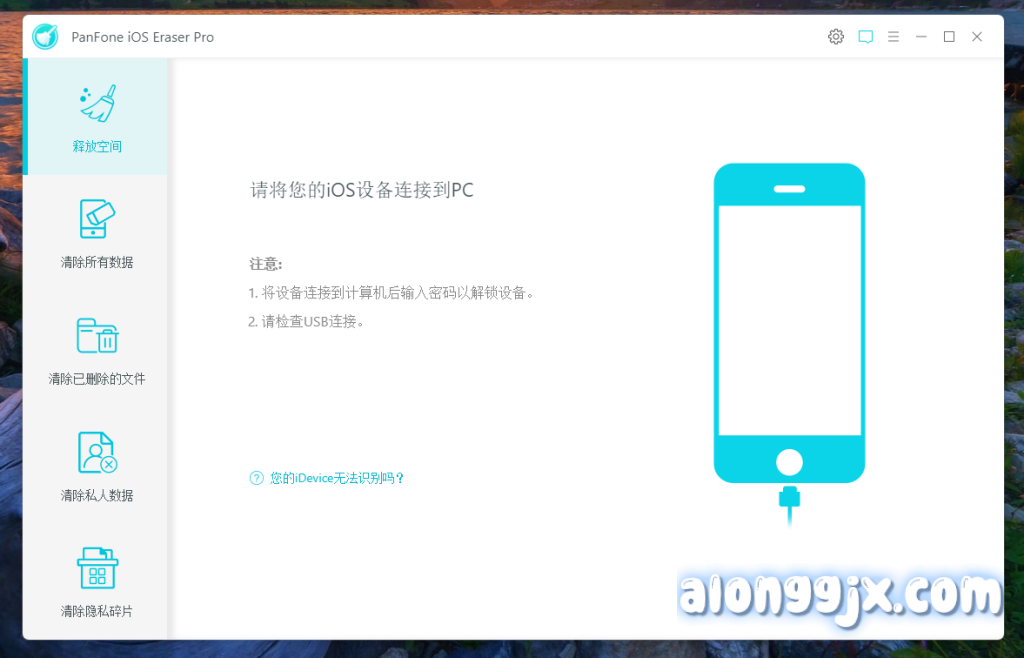Choose the 清除隐私碎片 text label
Viewport: 1024px width, 658px height.
(97, 611)
